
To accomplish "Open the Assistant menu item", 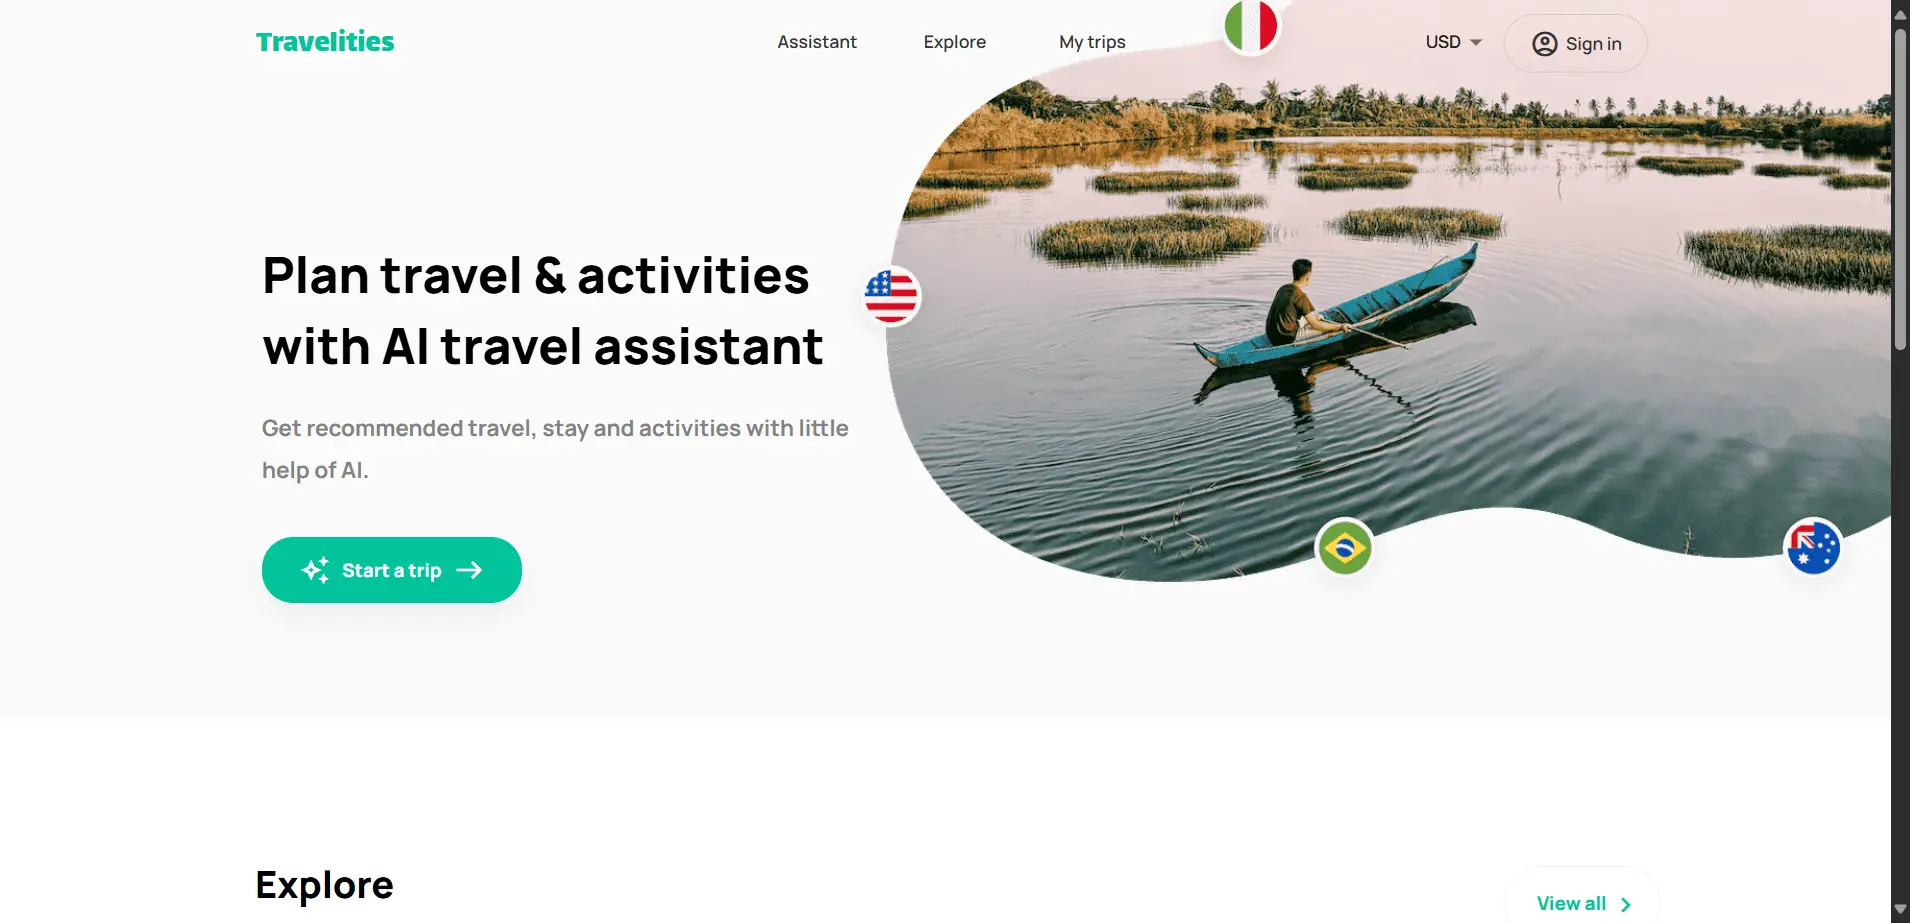I will pos(817,42).
